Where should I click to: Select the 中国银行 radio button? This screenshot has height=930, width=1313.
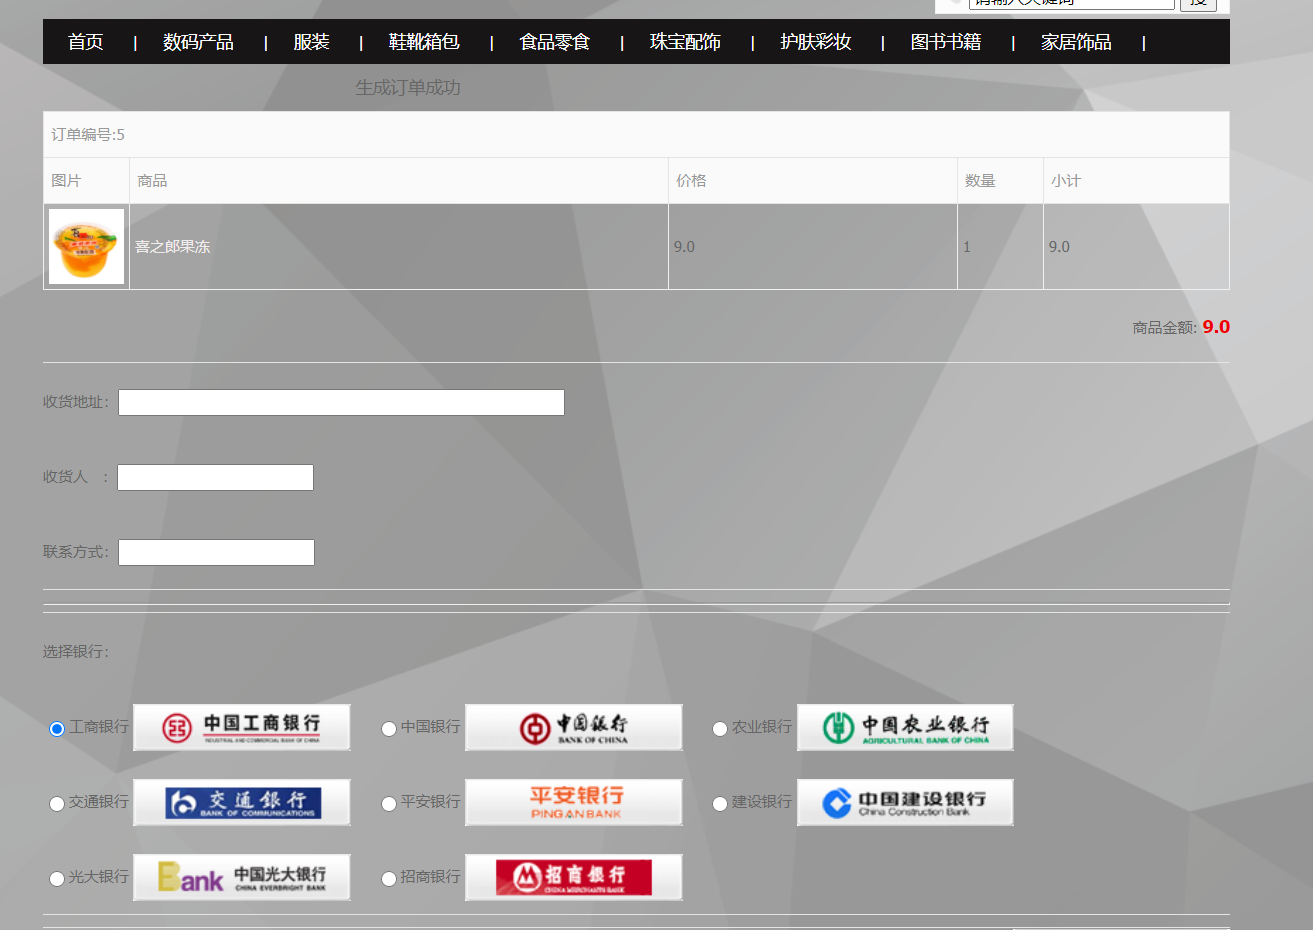click(389, 729)
